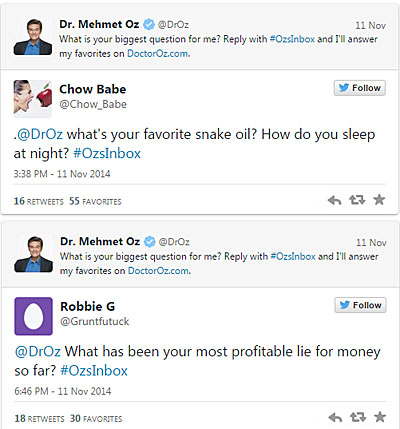
Task: Favorite Chow Babe's tweet with star
Action: 379,200
